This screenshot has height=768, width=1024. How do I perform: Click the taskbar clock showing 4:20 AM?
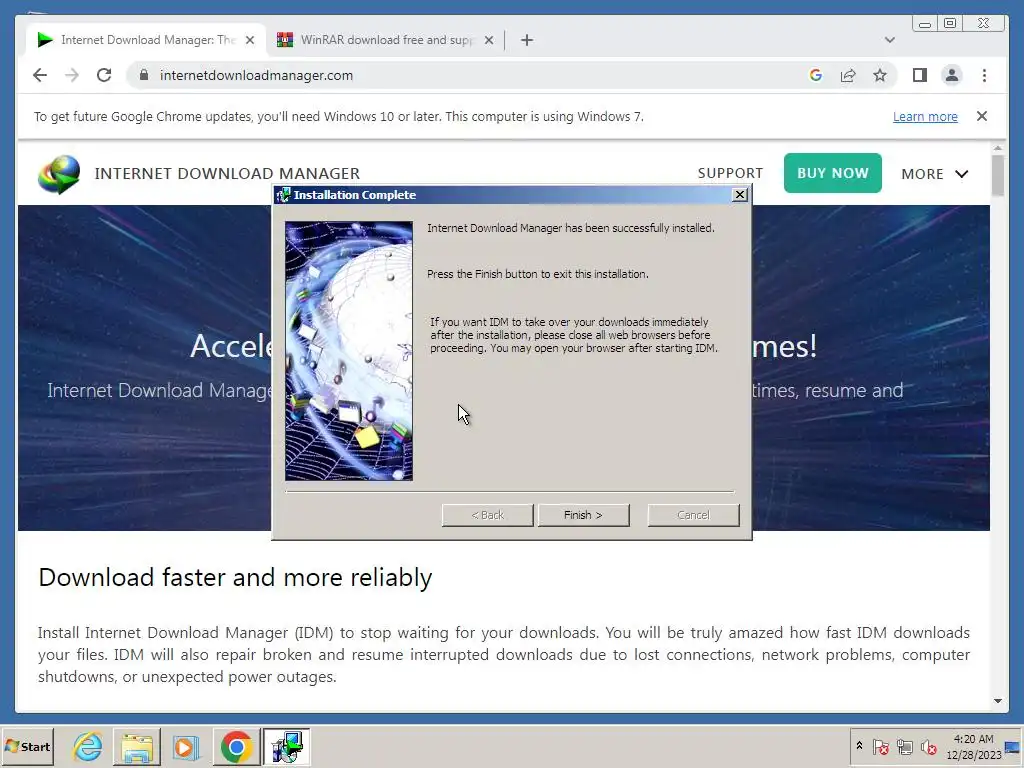tap(973, 746)
